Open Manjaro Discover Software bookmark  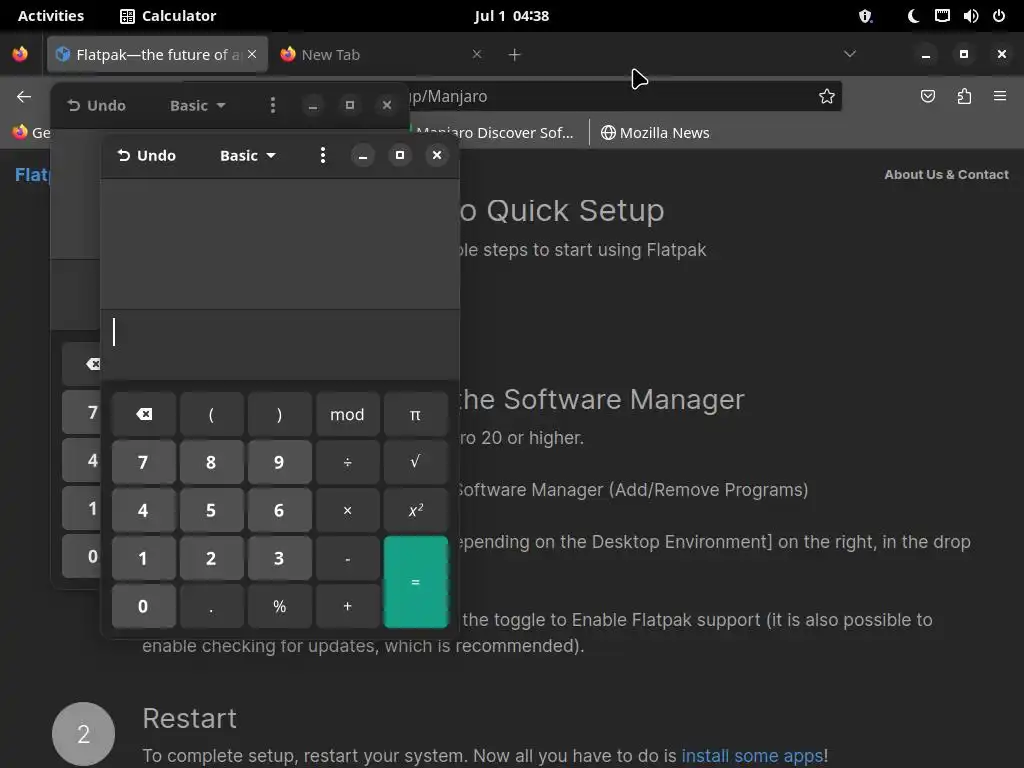click(494, 133)
